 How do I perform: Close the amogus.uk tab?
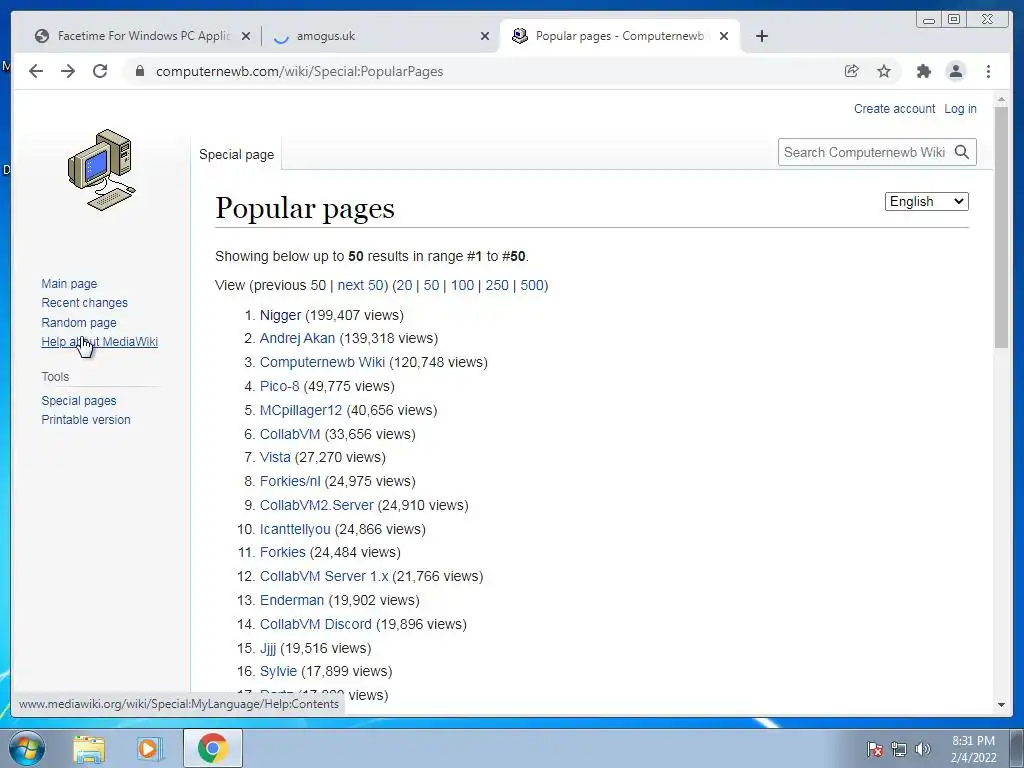pyautogui.click(x=485, y=36)
